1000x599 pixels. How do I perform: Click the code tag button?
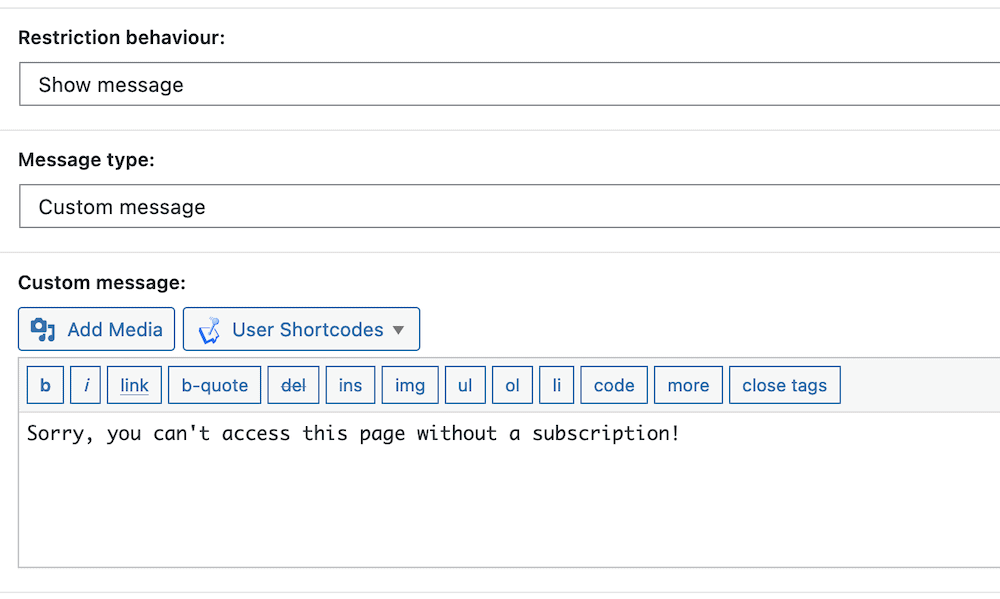click(x=614, y=385)
